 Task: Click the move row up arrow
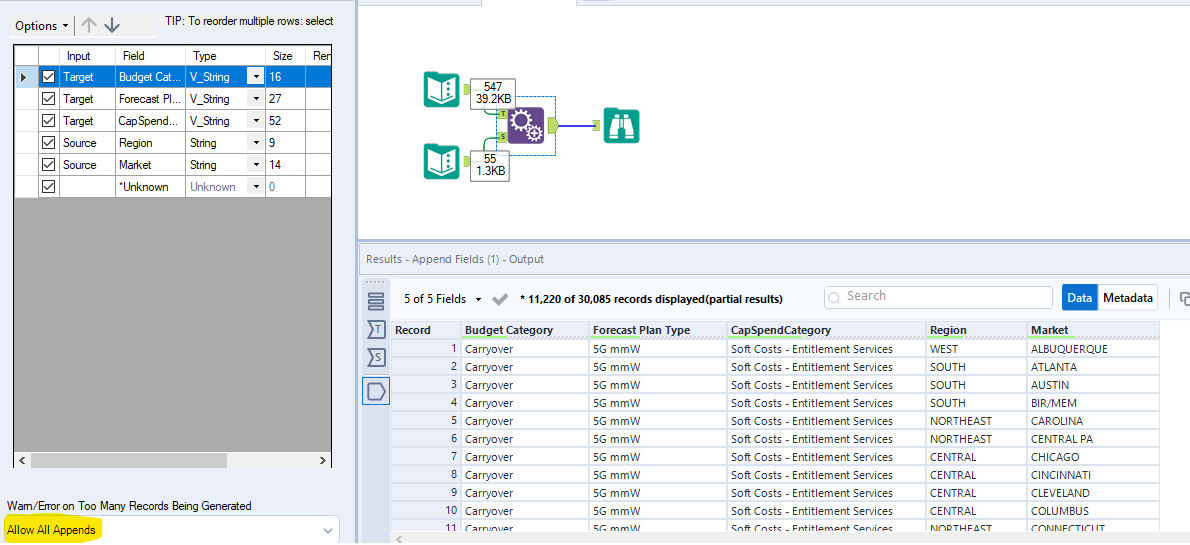[89, 25]
